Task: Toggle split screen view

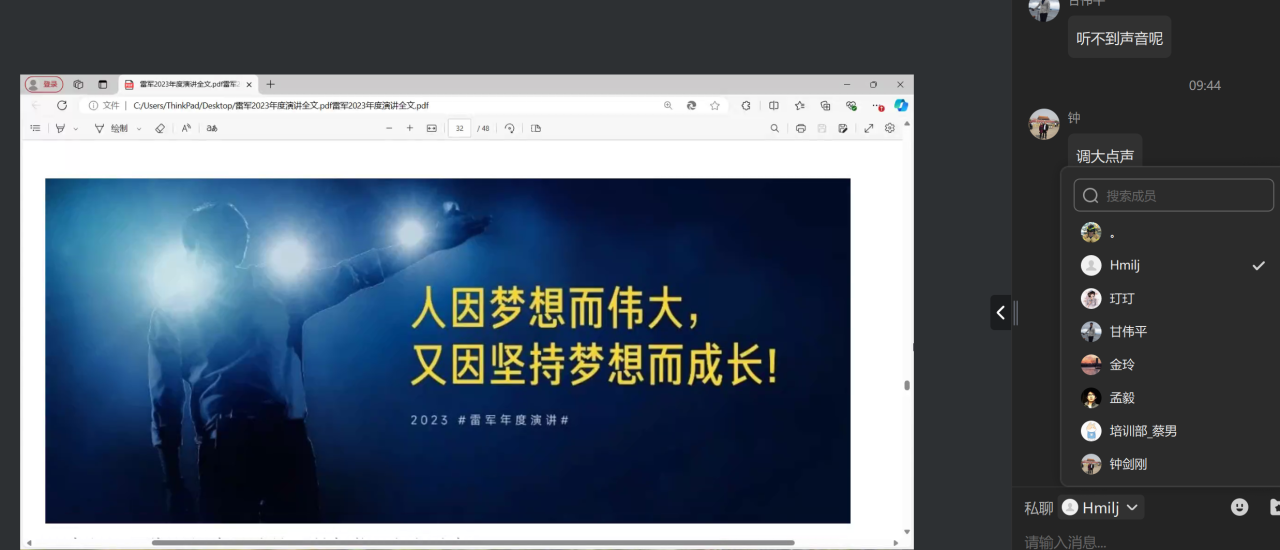Action: pos(773,105)
